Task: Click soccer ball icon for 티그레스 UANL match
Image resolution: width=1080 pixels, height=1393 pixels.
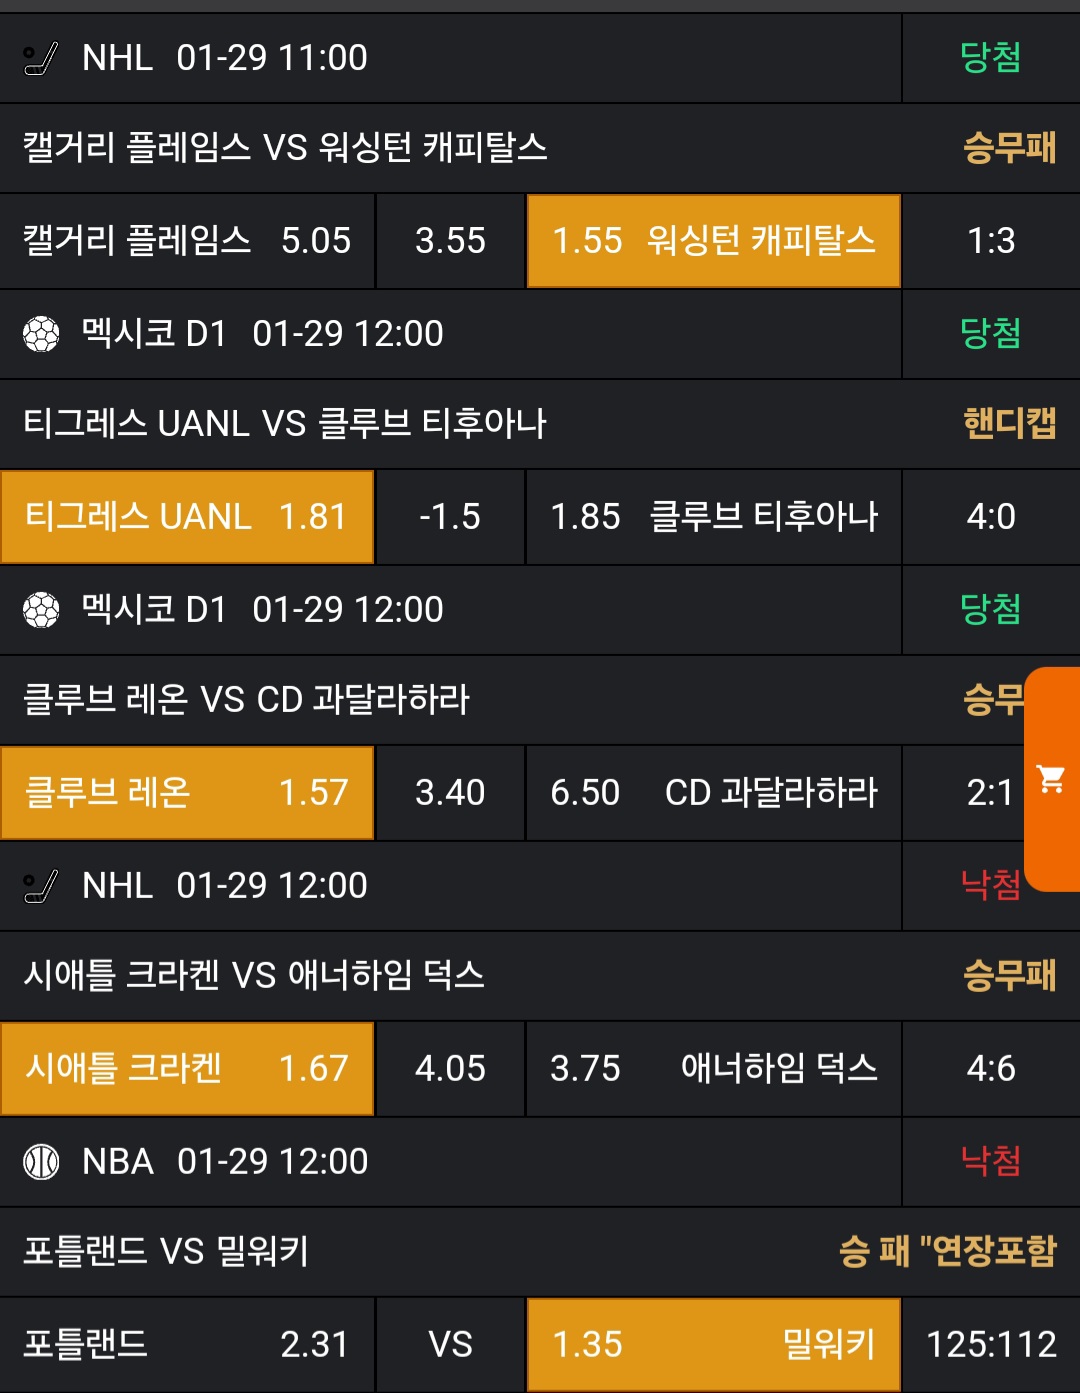Action: coord(41,334)
